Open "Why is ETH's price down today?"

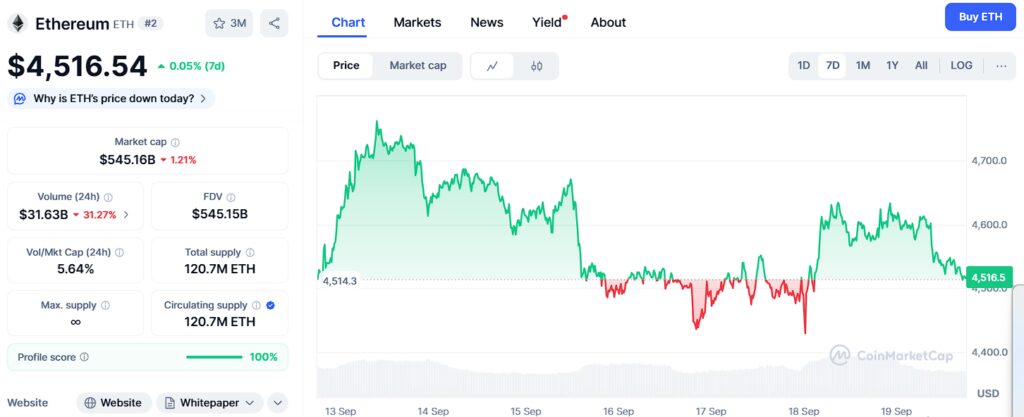(x=111, y=98)
